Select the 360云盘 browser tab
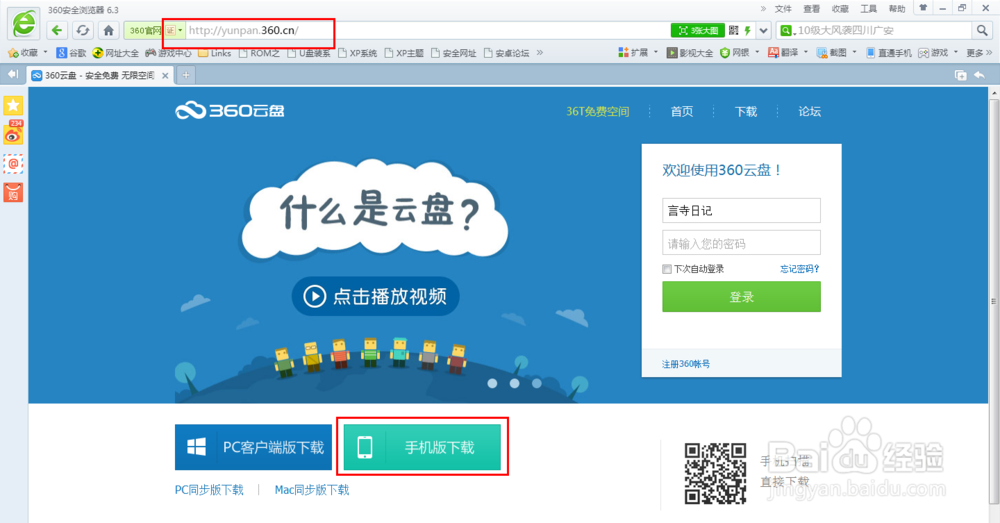Screen dimensions: 1000x523 point(100,75)
